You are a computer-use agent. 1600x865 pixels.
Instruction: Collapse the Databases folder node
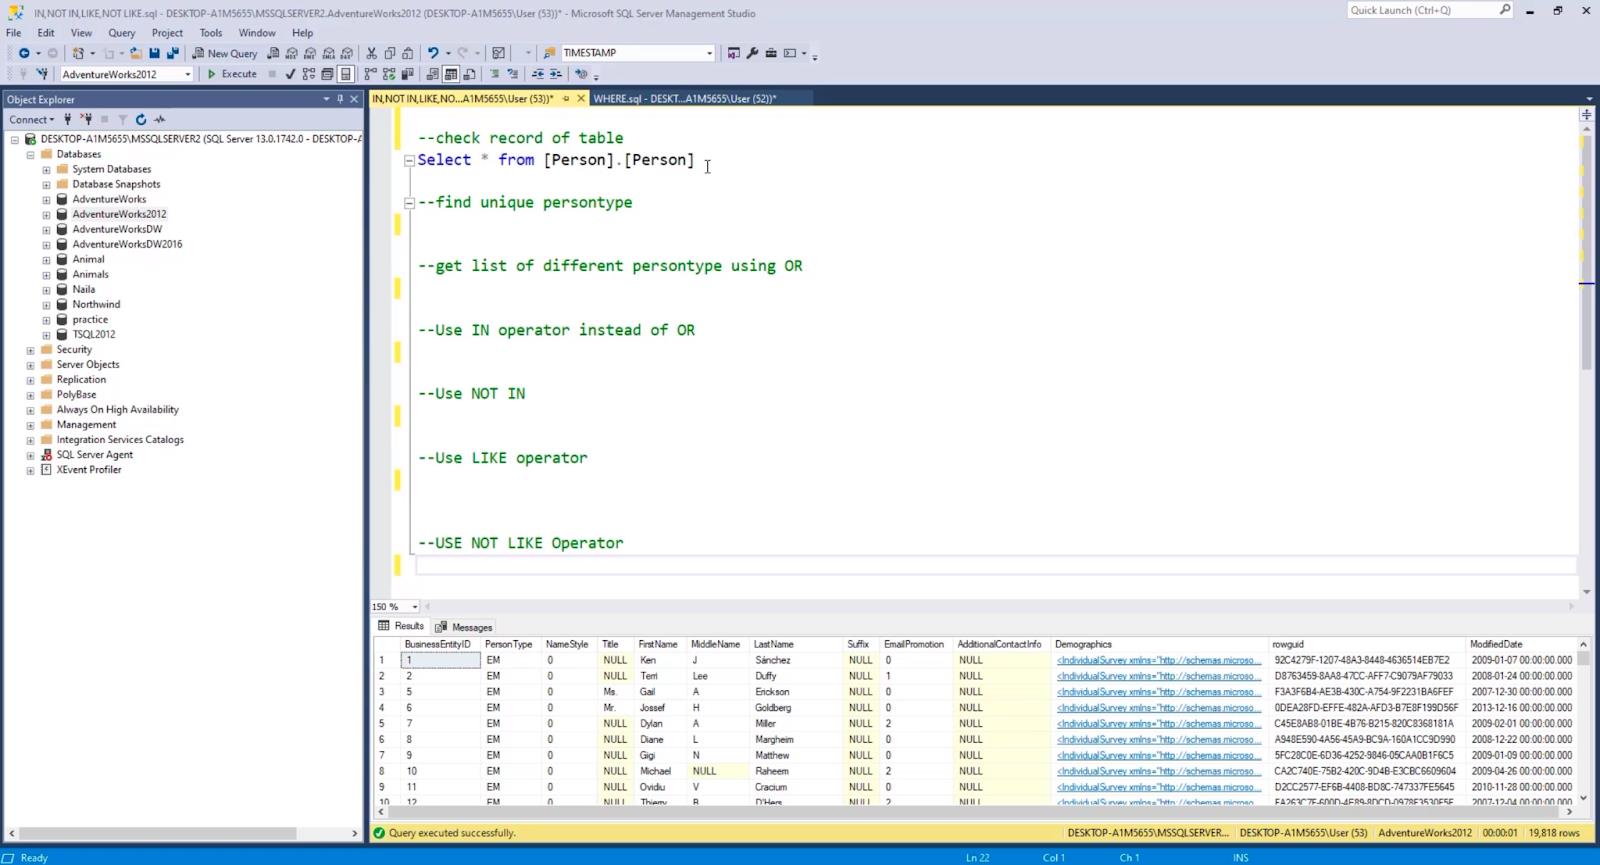(30, 155)
